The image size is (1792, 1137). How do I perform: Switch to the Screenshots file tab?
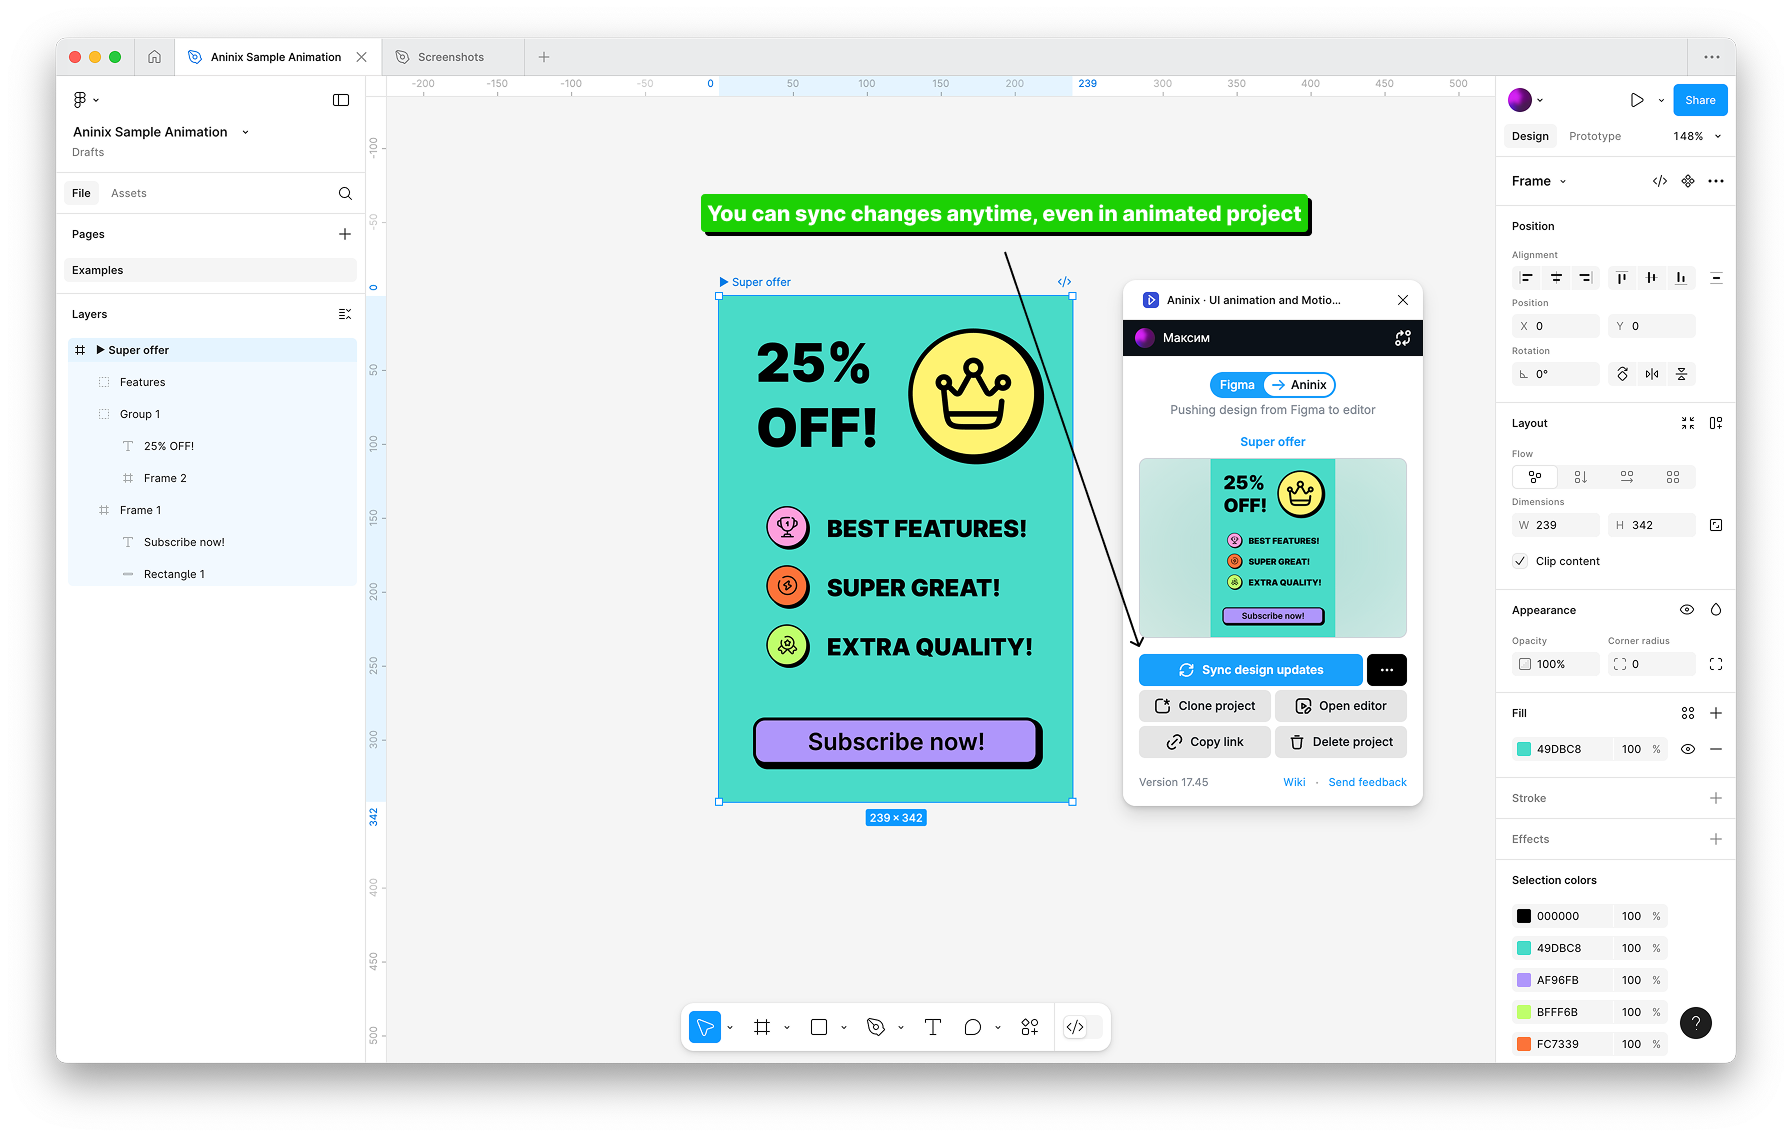[x=451, y=57]
